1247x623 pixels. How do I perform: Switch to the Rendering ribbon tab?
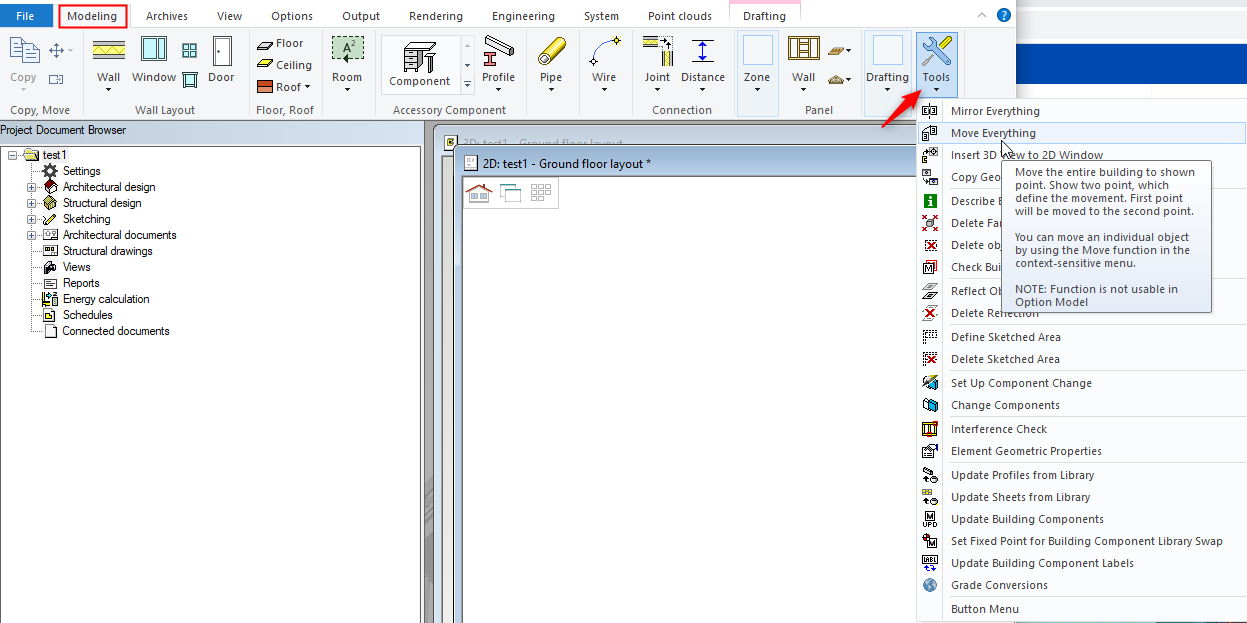click(436, 16)
